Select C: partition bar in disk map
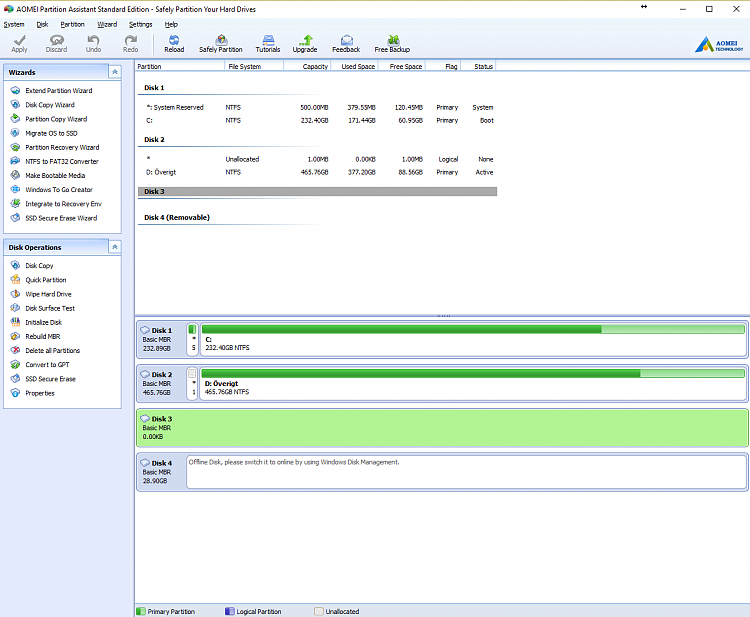 473,339
